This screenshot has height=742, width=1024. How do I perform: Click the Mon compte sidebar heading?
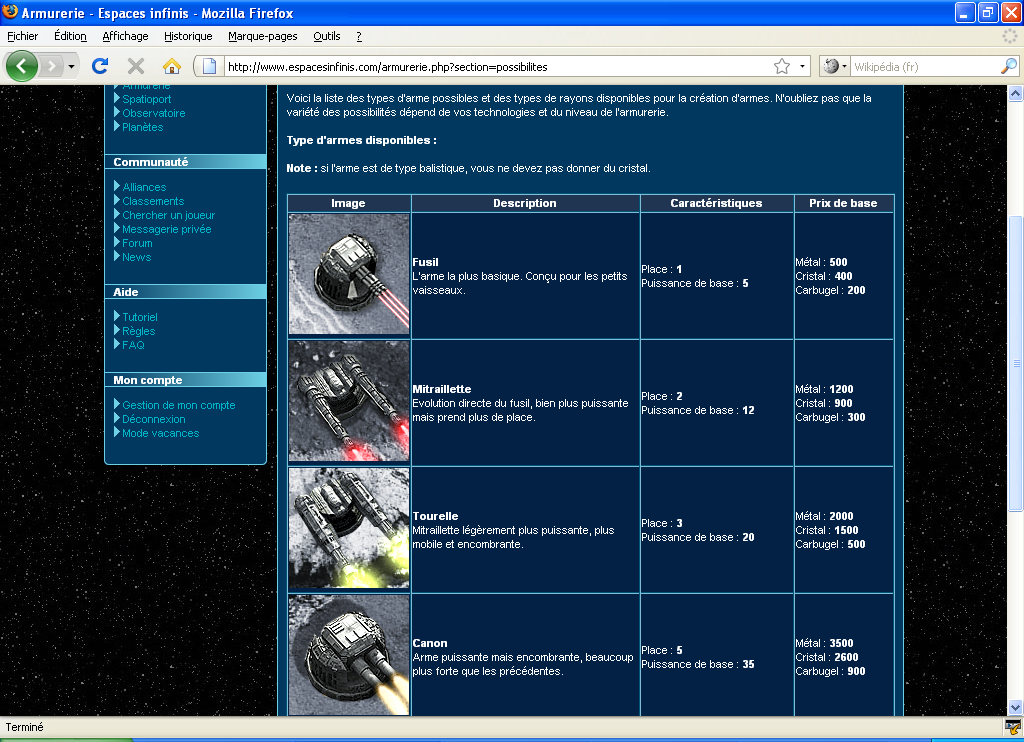[148, 380]
